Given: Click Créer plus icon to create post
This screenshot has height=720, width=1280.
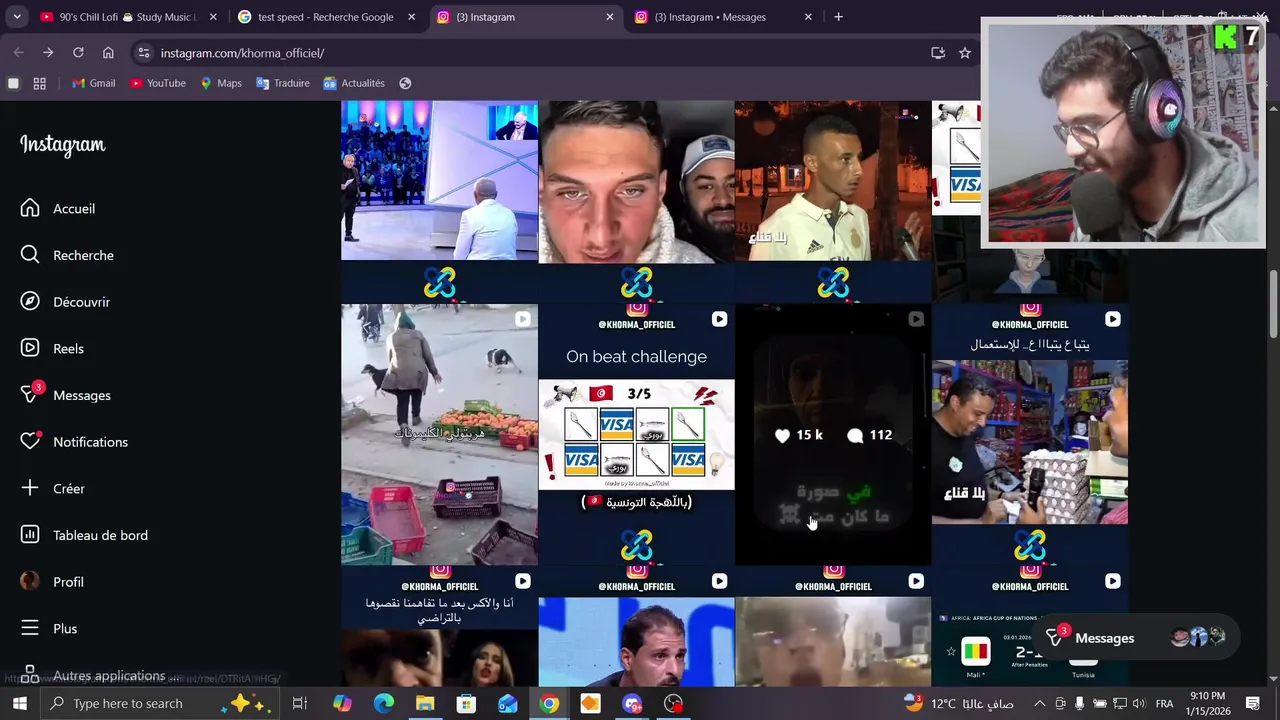Looking at the screenshot, I should coord(52,488).
